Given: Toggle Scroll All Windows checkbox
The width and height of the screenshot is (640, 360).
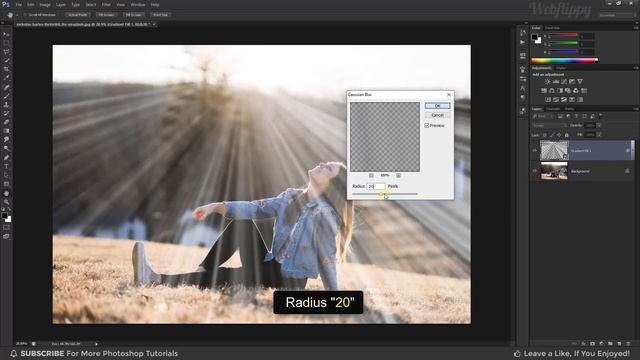Looking at the screenshot, I should click(25, 15).
